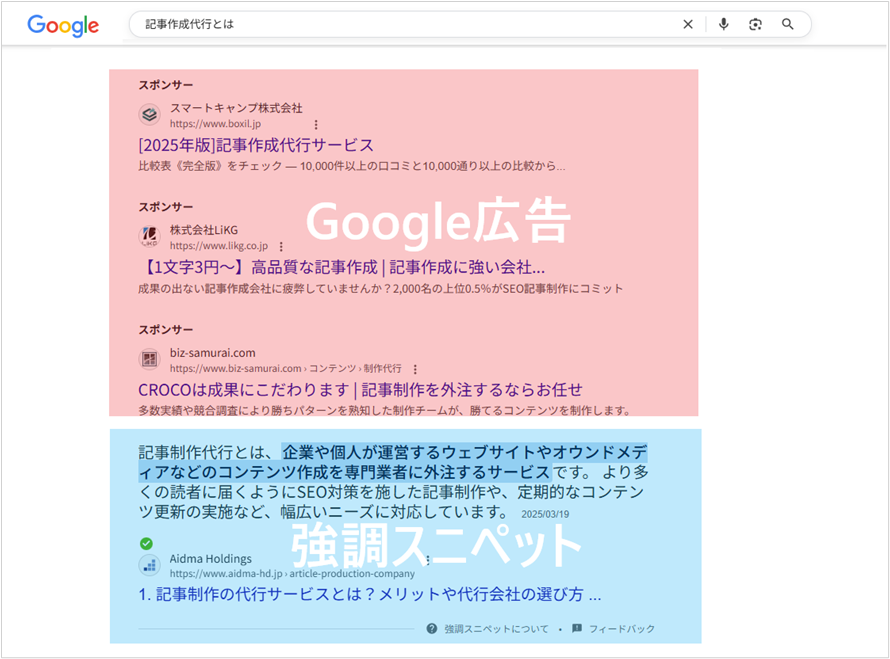890x659 pixels.
Task: Click the Google logo
Action: (x=63, y=25)
